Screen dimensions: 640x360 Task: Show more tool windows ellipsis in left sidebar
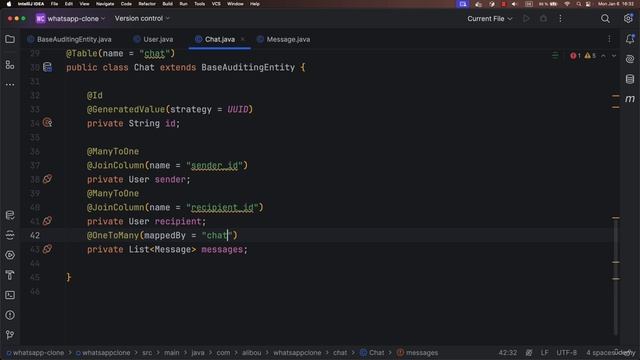coord(10,84)
